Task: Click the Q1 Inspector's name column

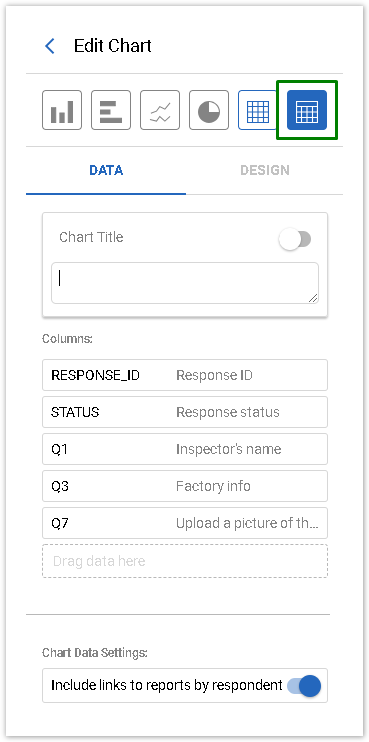Action: tap(185, 449)
